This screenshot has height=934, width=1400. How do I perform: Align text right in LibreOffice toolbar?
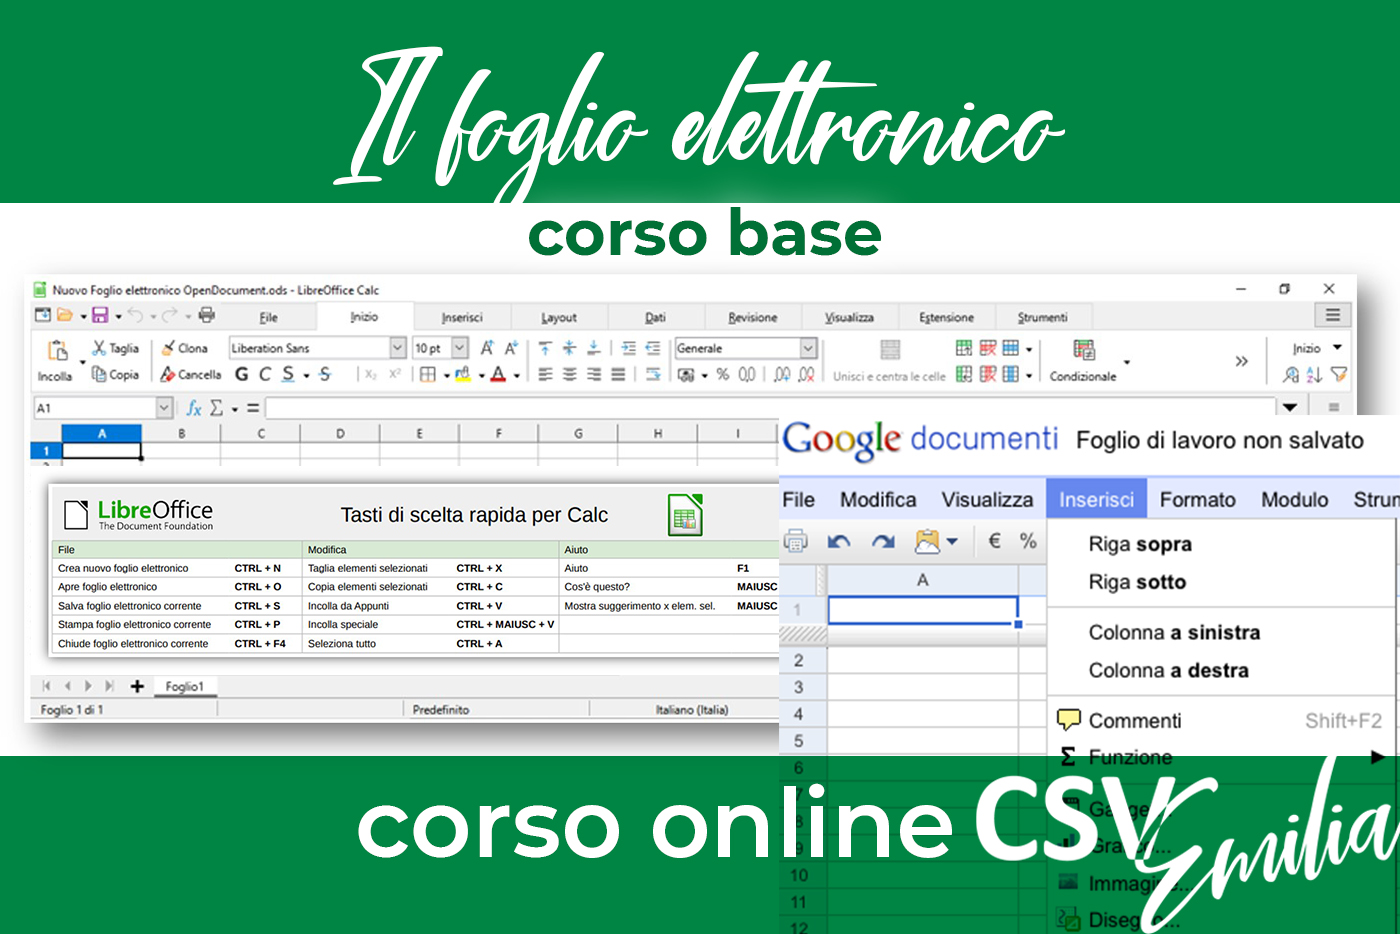[594, 374]
